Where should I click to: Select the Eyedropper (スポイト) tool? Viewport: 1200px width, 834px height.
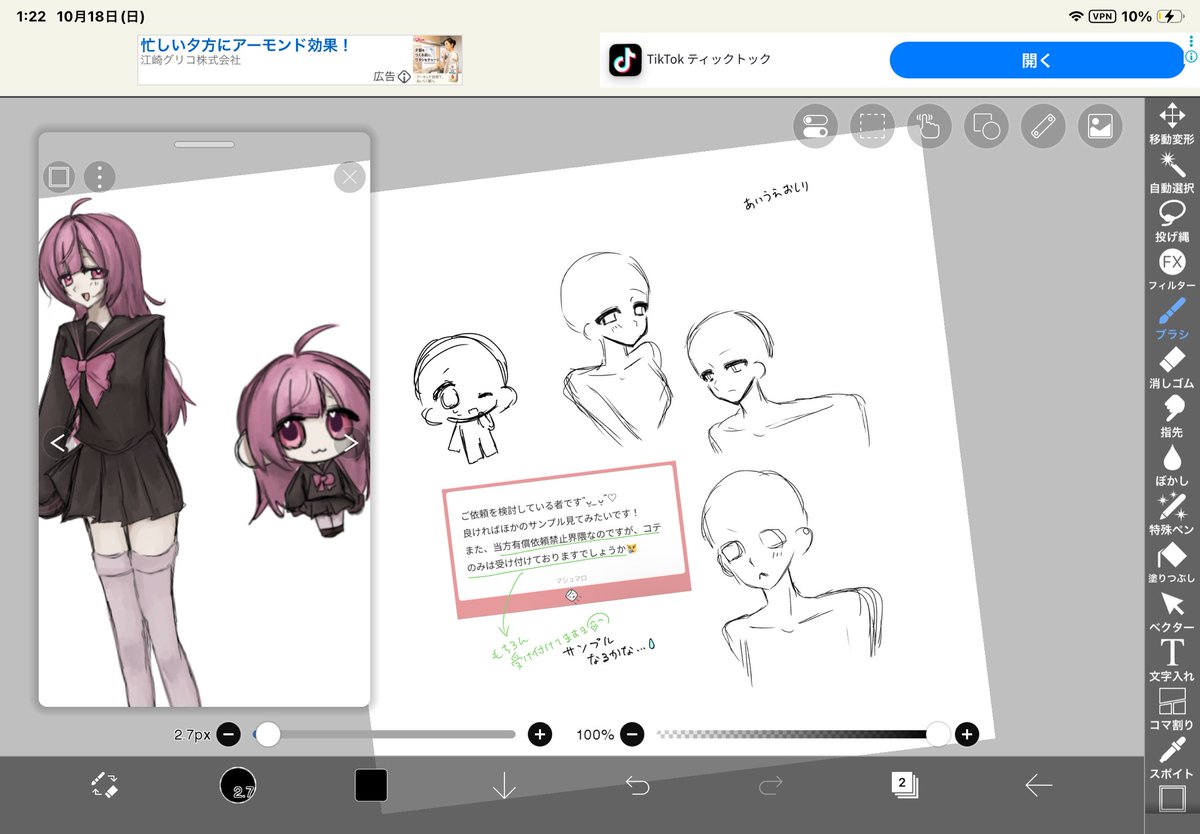[1171, 758]
